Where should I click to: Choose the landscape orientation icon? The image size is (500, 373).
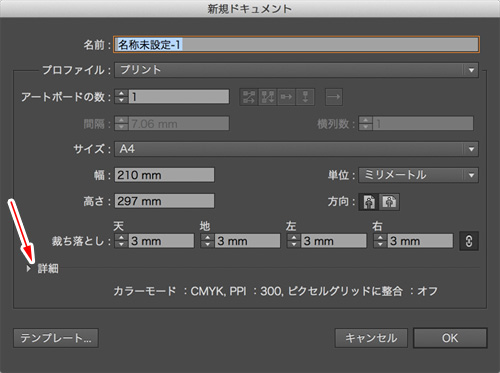tap(389, 202)
